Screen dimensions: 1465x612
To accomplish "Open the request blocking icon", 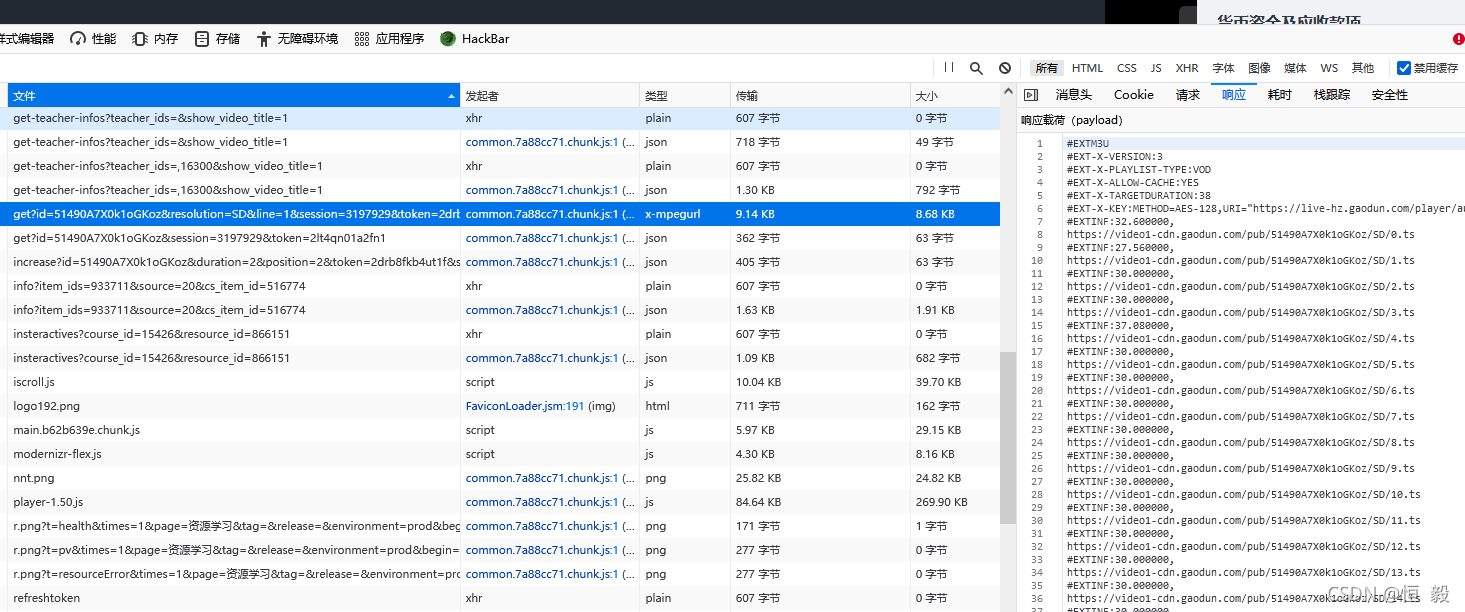I will point(1005,68).
